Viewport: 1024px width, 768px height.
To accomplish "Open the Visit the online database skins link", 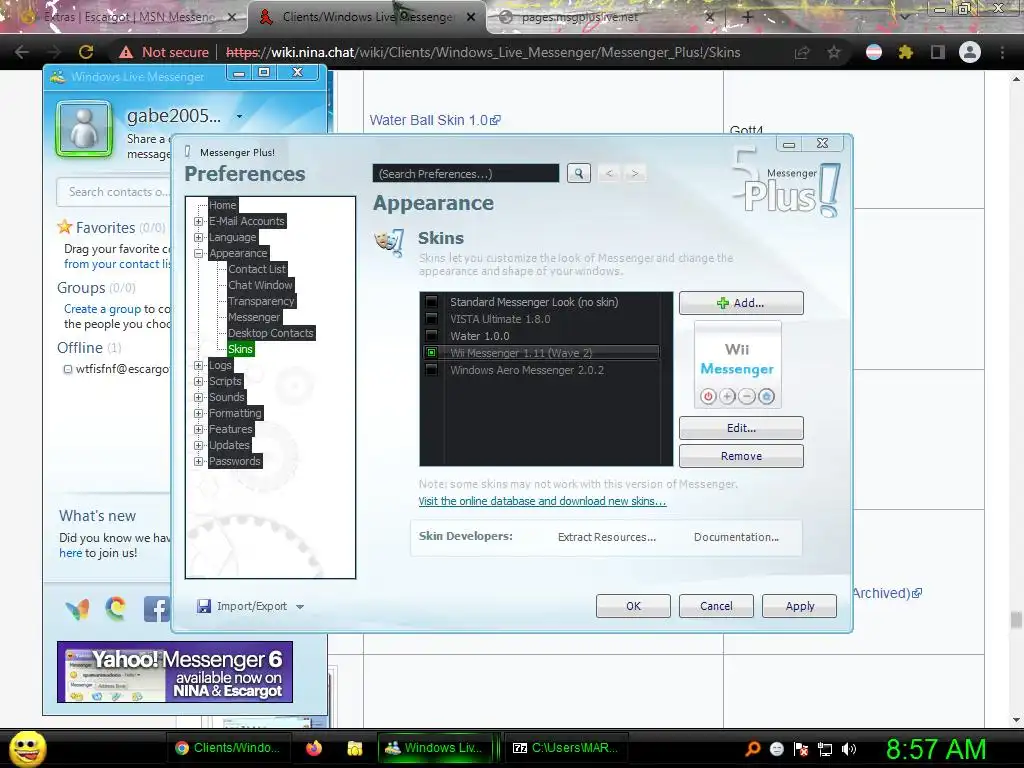I will pos(542,501).
